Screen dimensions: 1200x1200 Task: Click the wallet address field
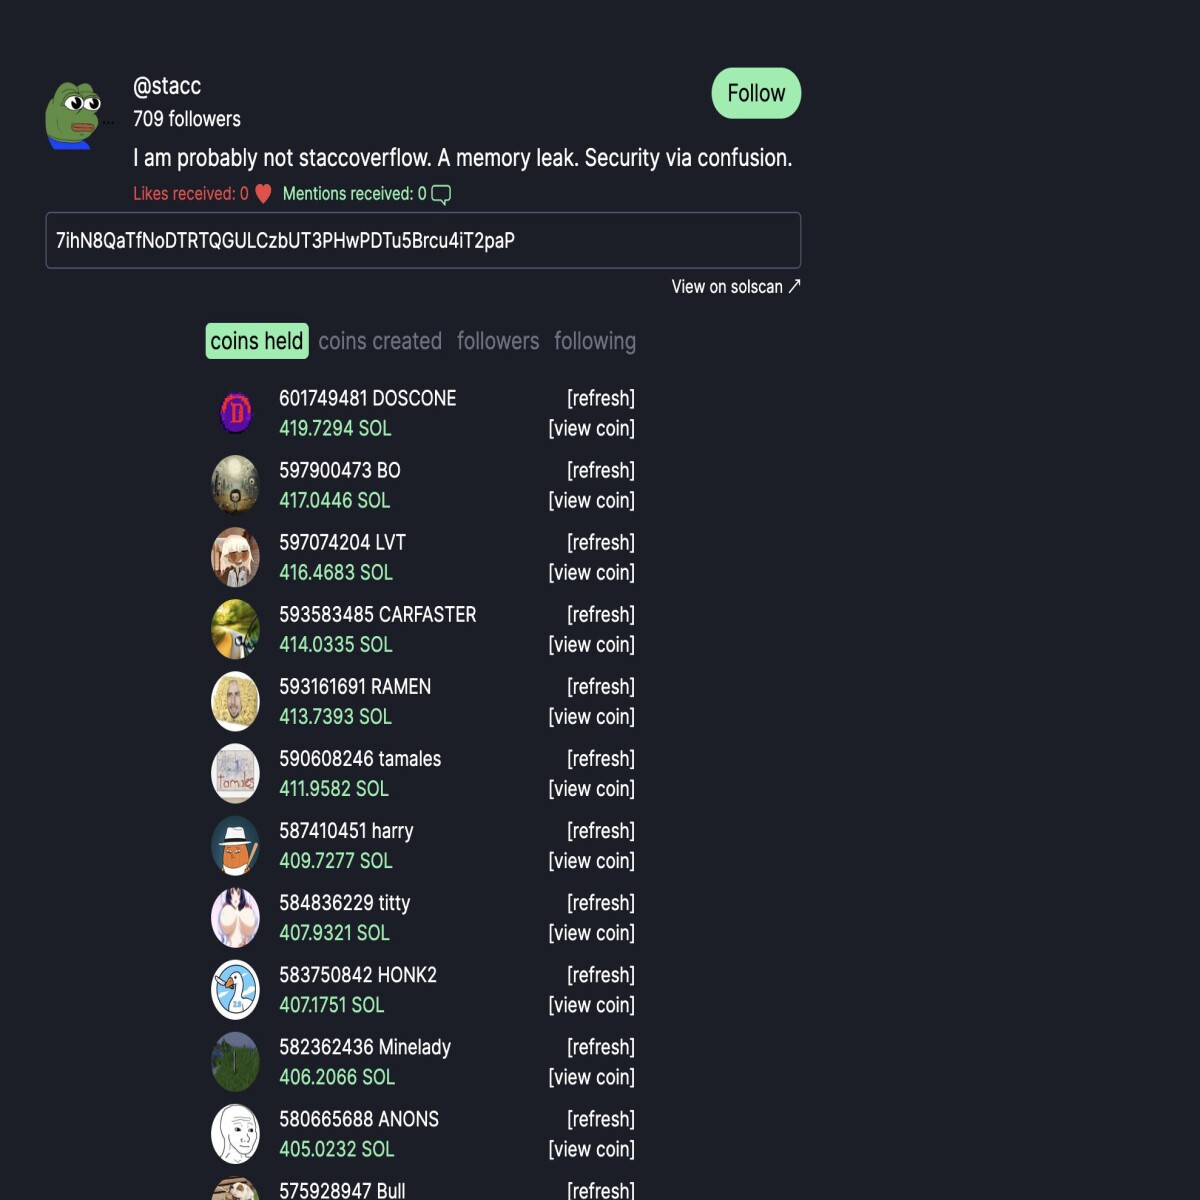(423, 240)
